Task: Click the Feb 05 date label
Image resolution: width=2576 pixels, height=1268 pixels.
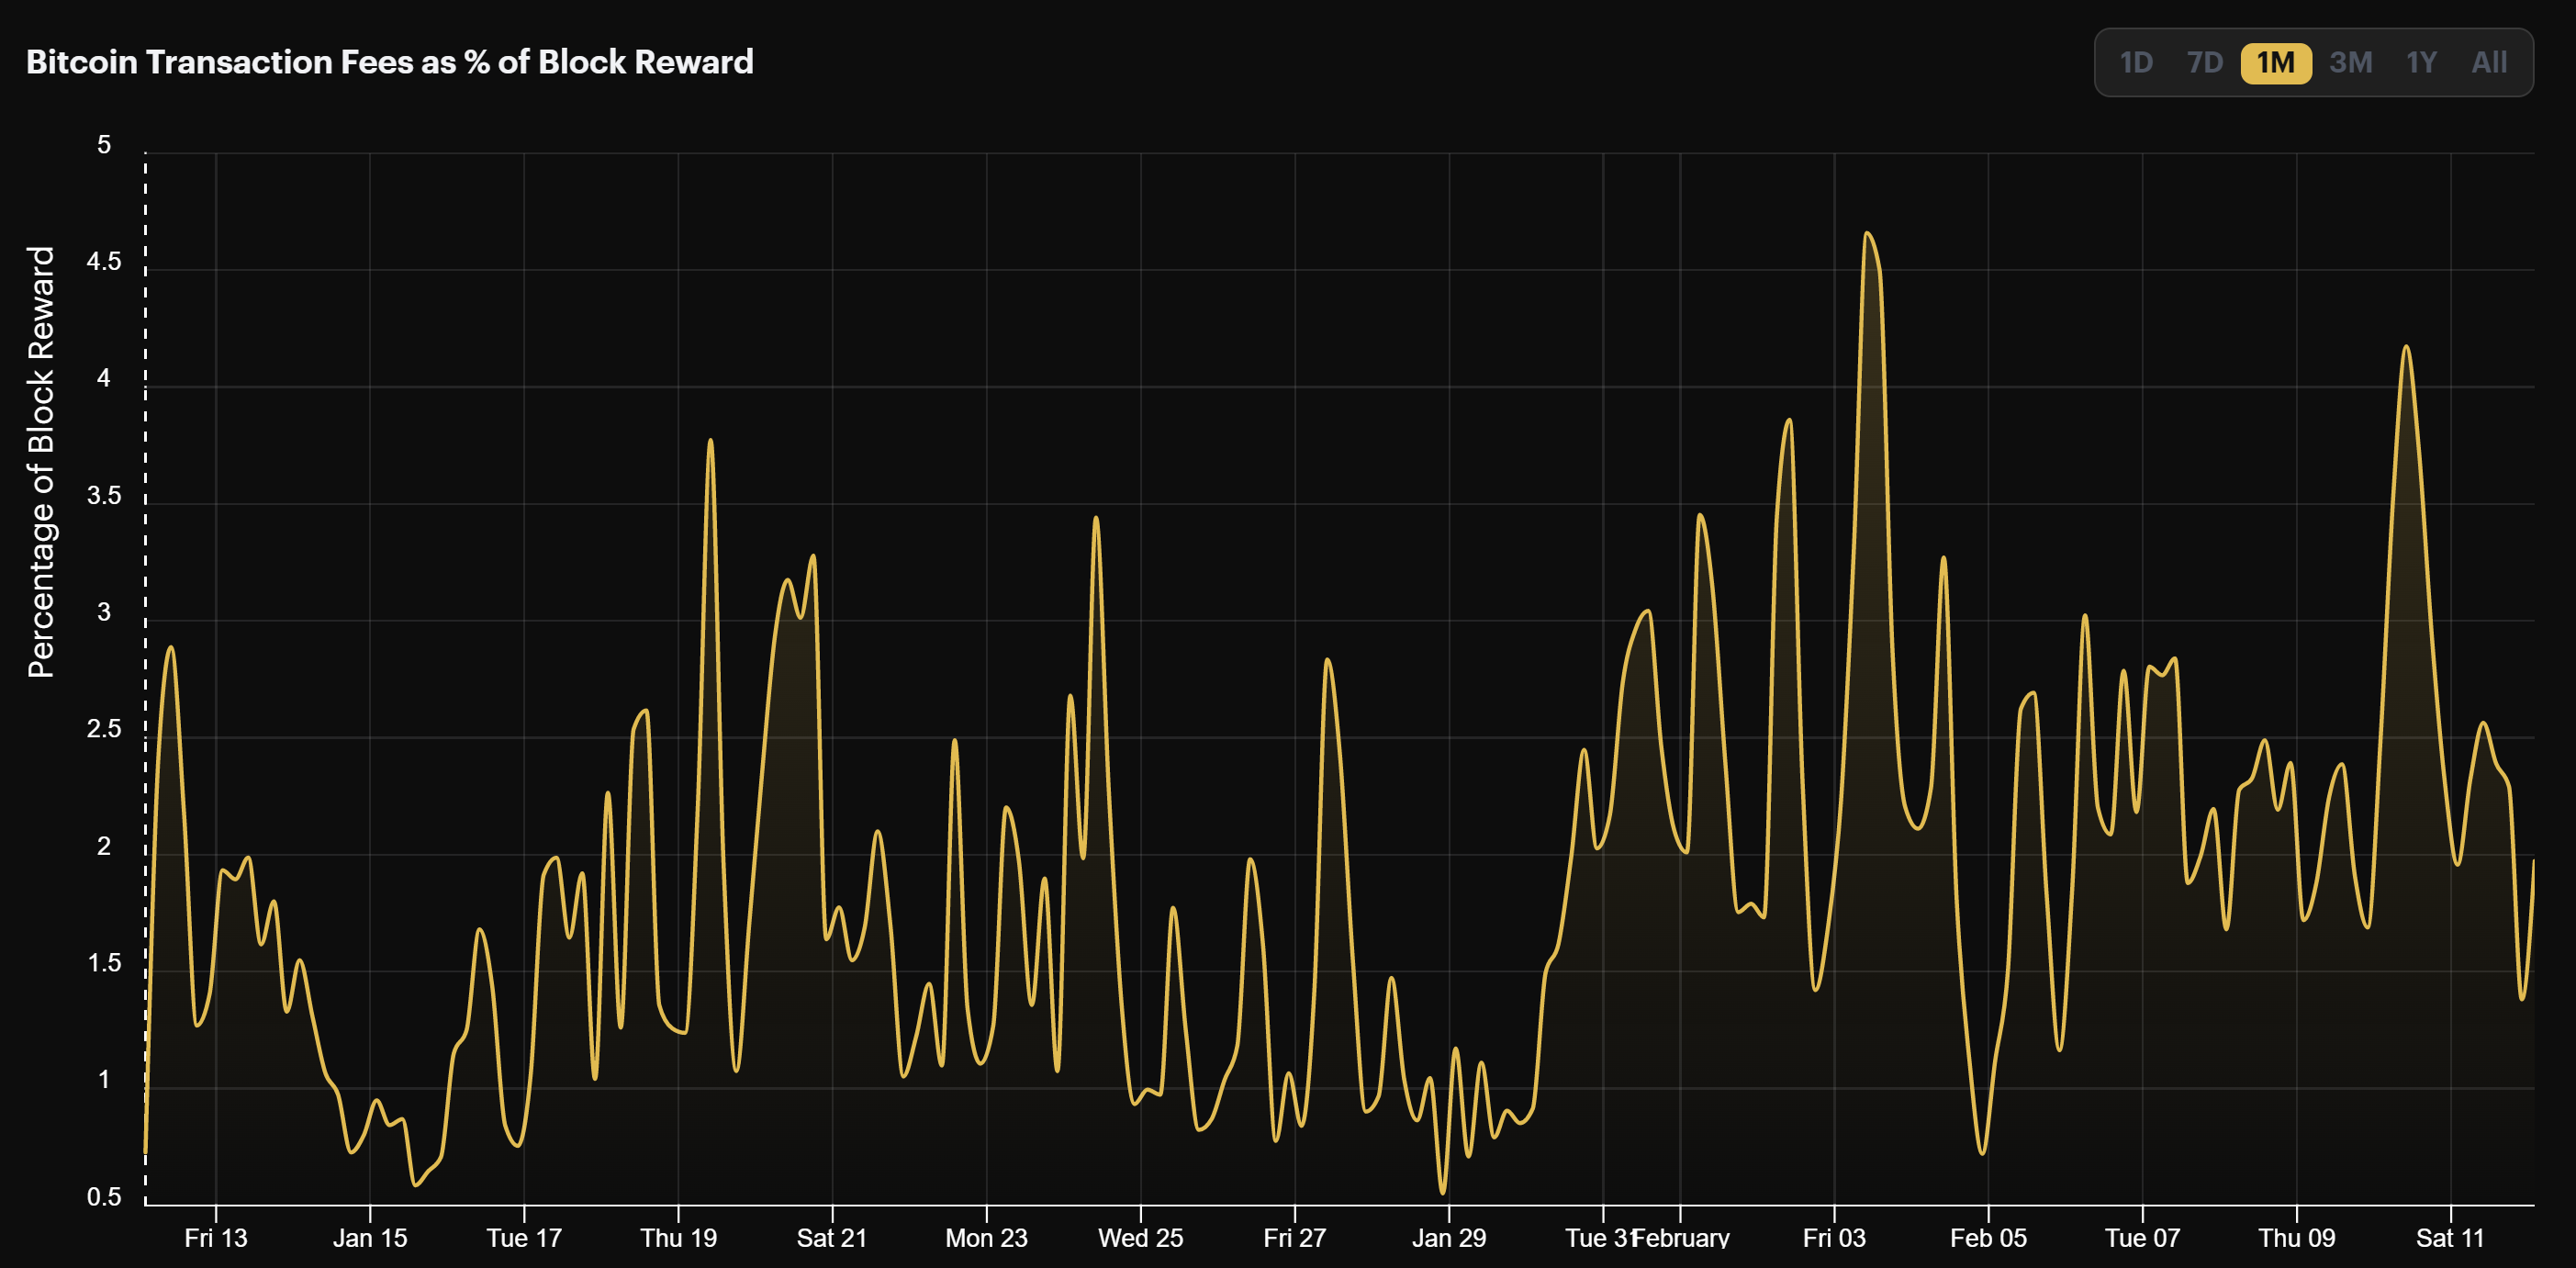Action: coord(1988,1238)
